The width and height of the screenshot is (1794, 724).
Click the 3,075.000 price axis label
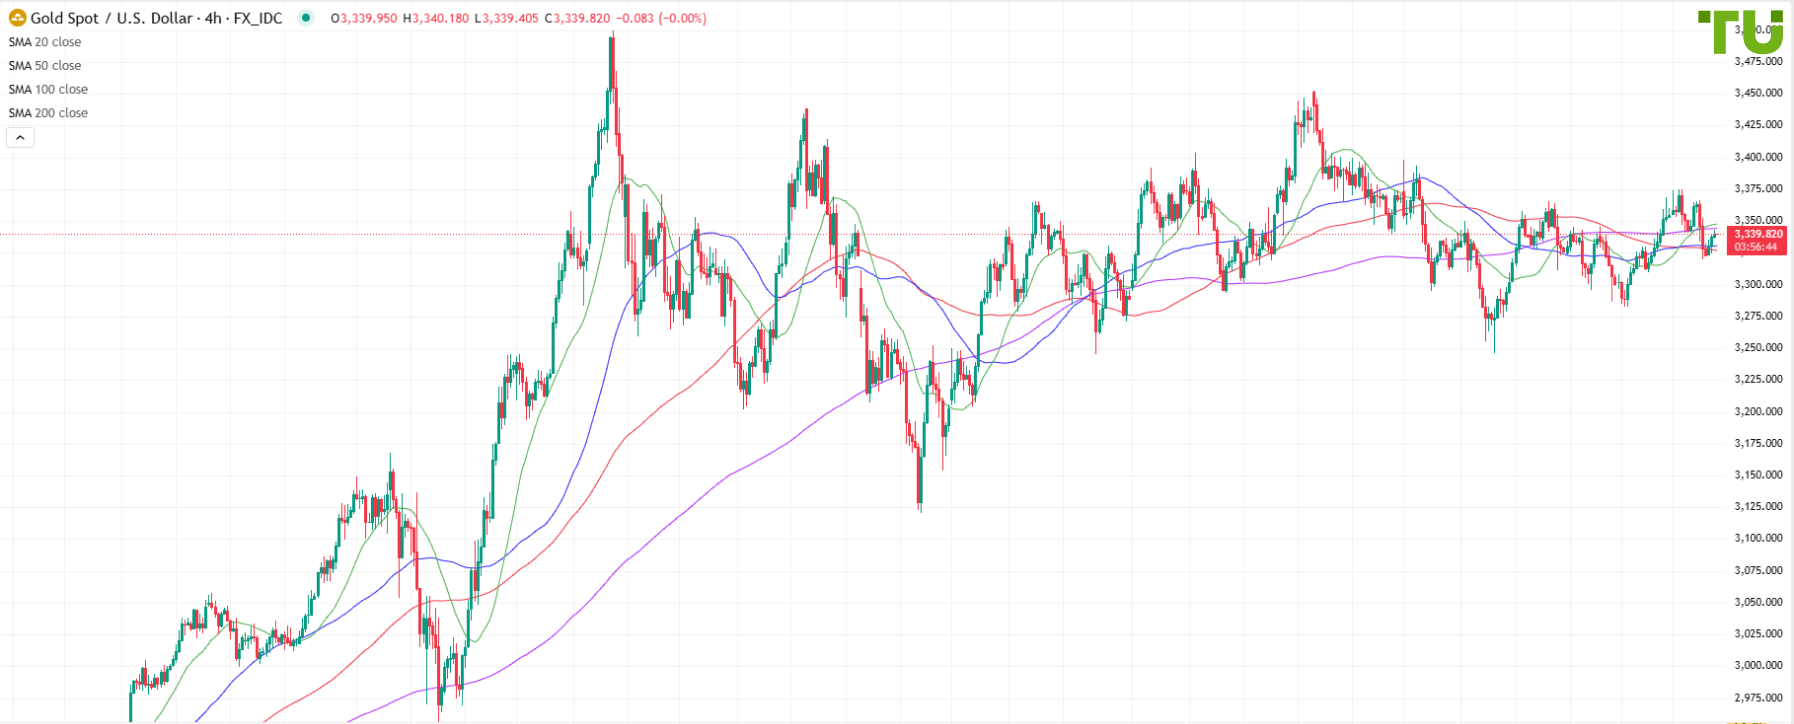click(1758, 570)
